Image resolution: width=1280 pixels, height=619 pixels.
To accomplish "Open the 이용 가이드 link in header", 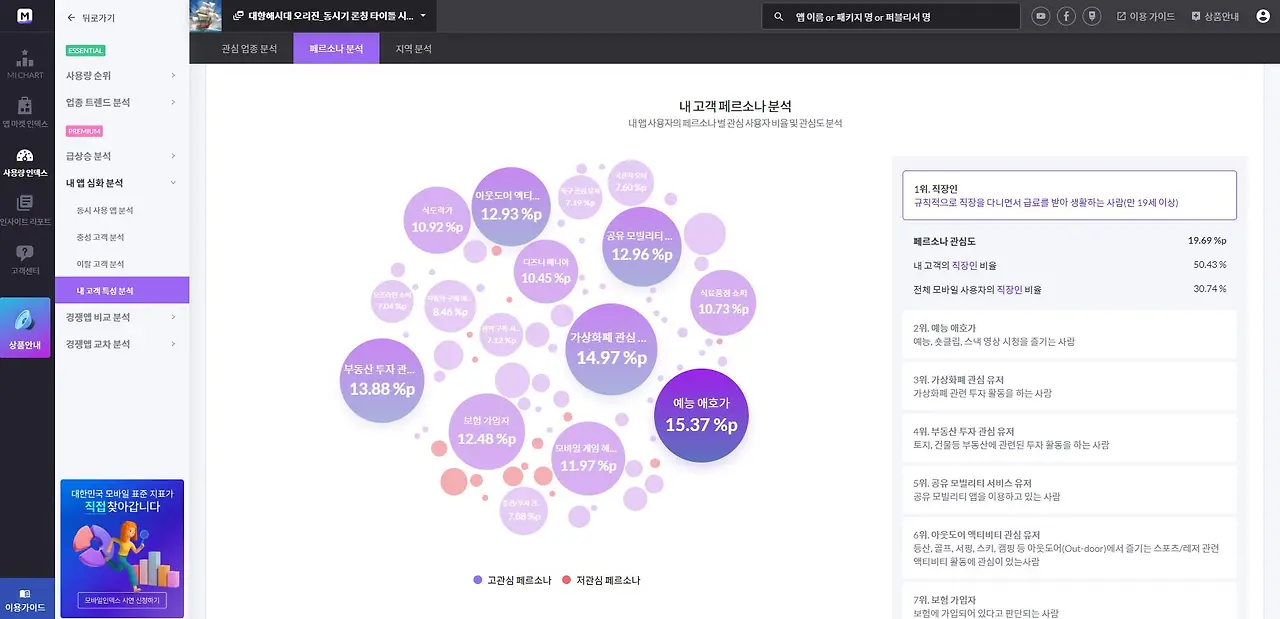I will (1145, 17).
